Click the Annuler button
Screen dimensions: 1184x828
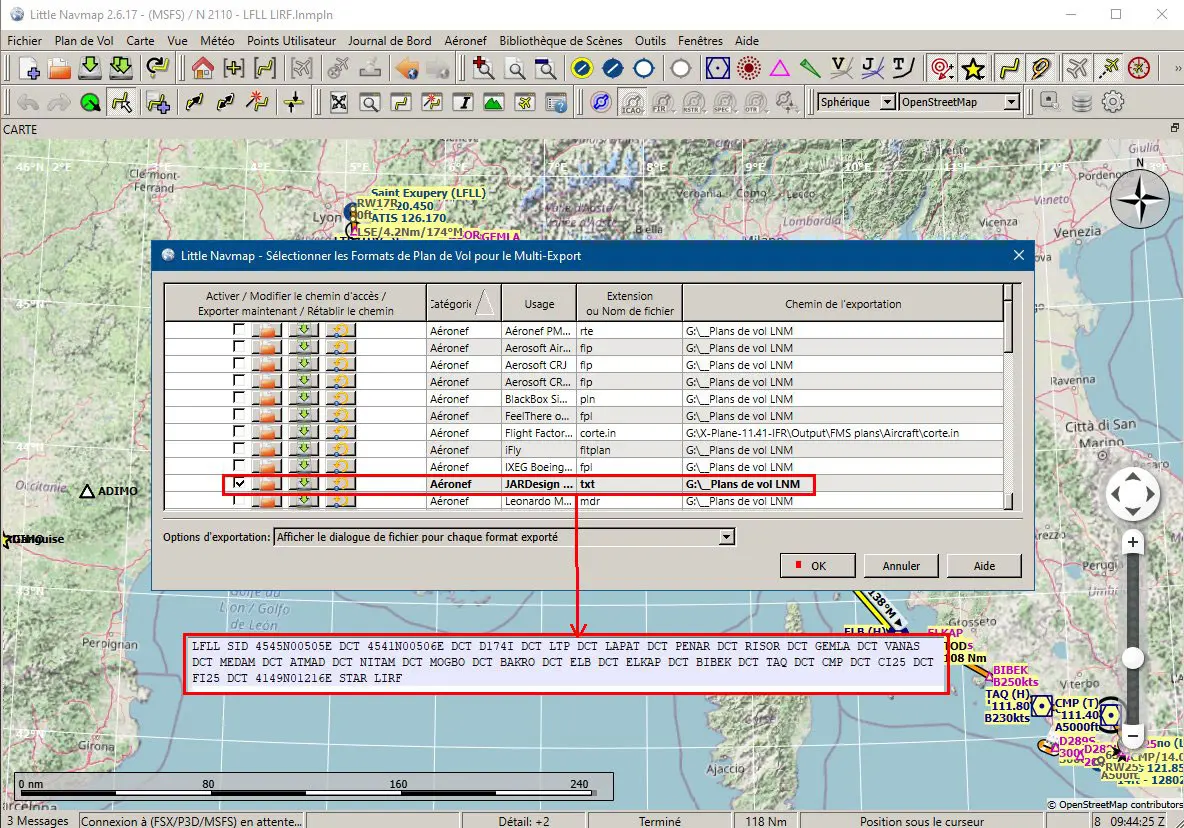[902, 565]
